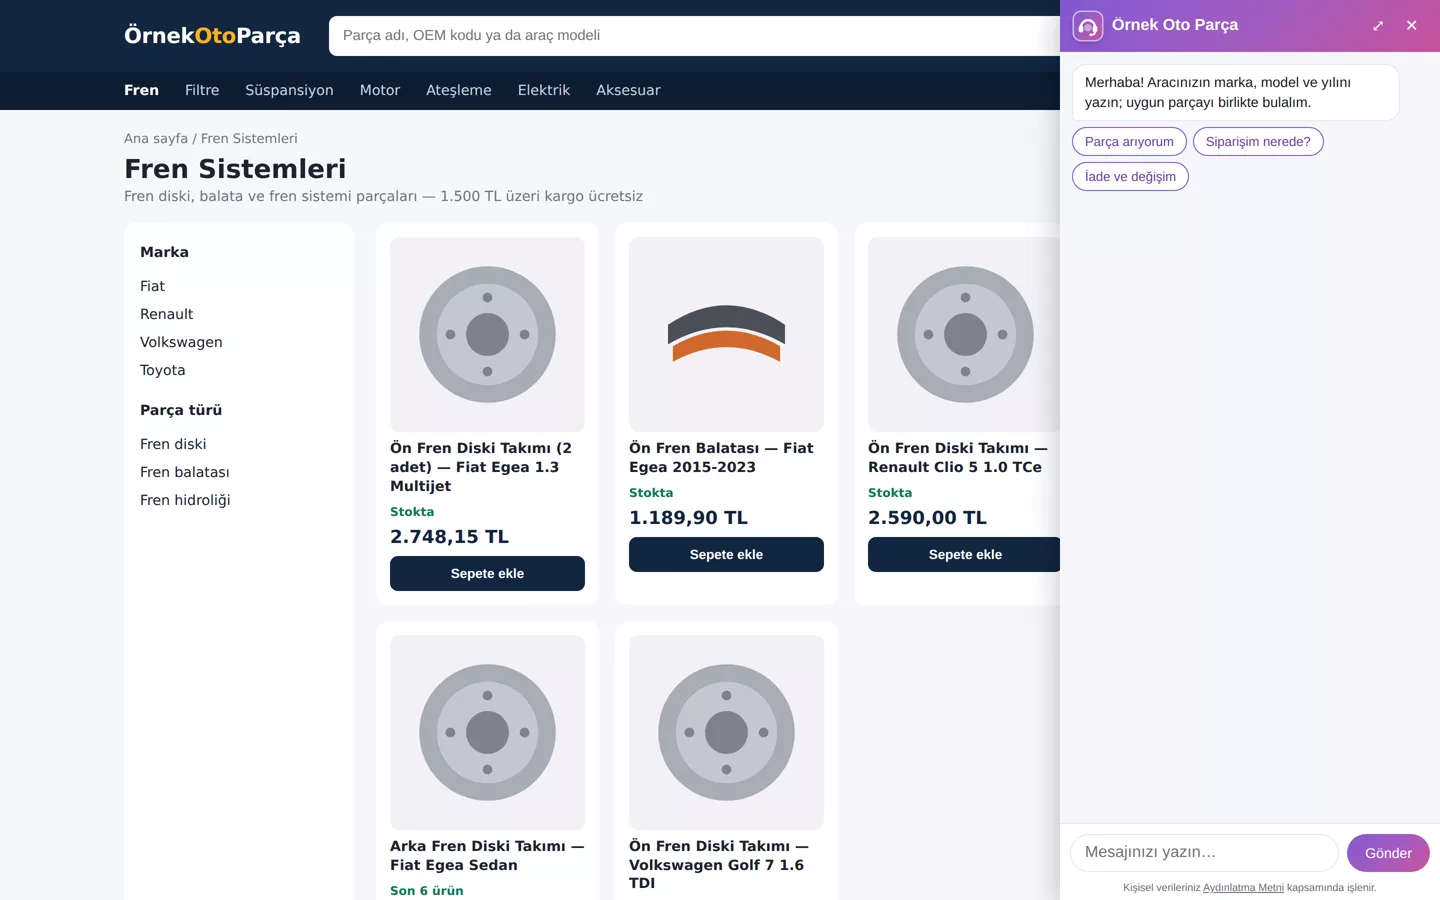Open Volkswagen Golf 7 brake disc image

[726, 732]
